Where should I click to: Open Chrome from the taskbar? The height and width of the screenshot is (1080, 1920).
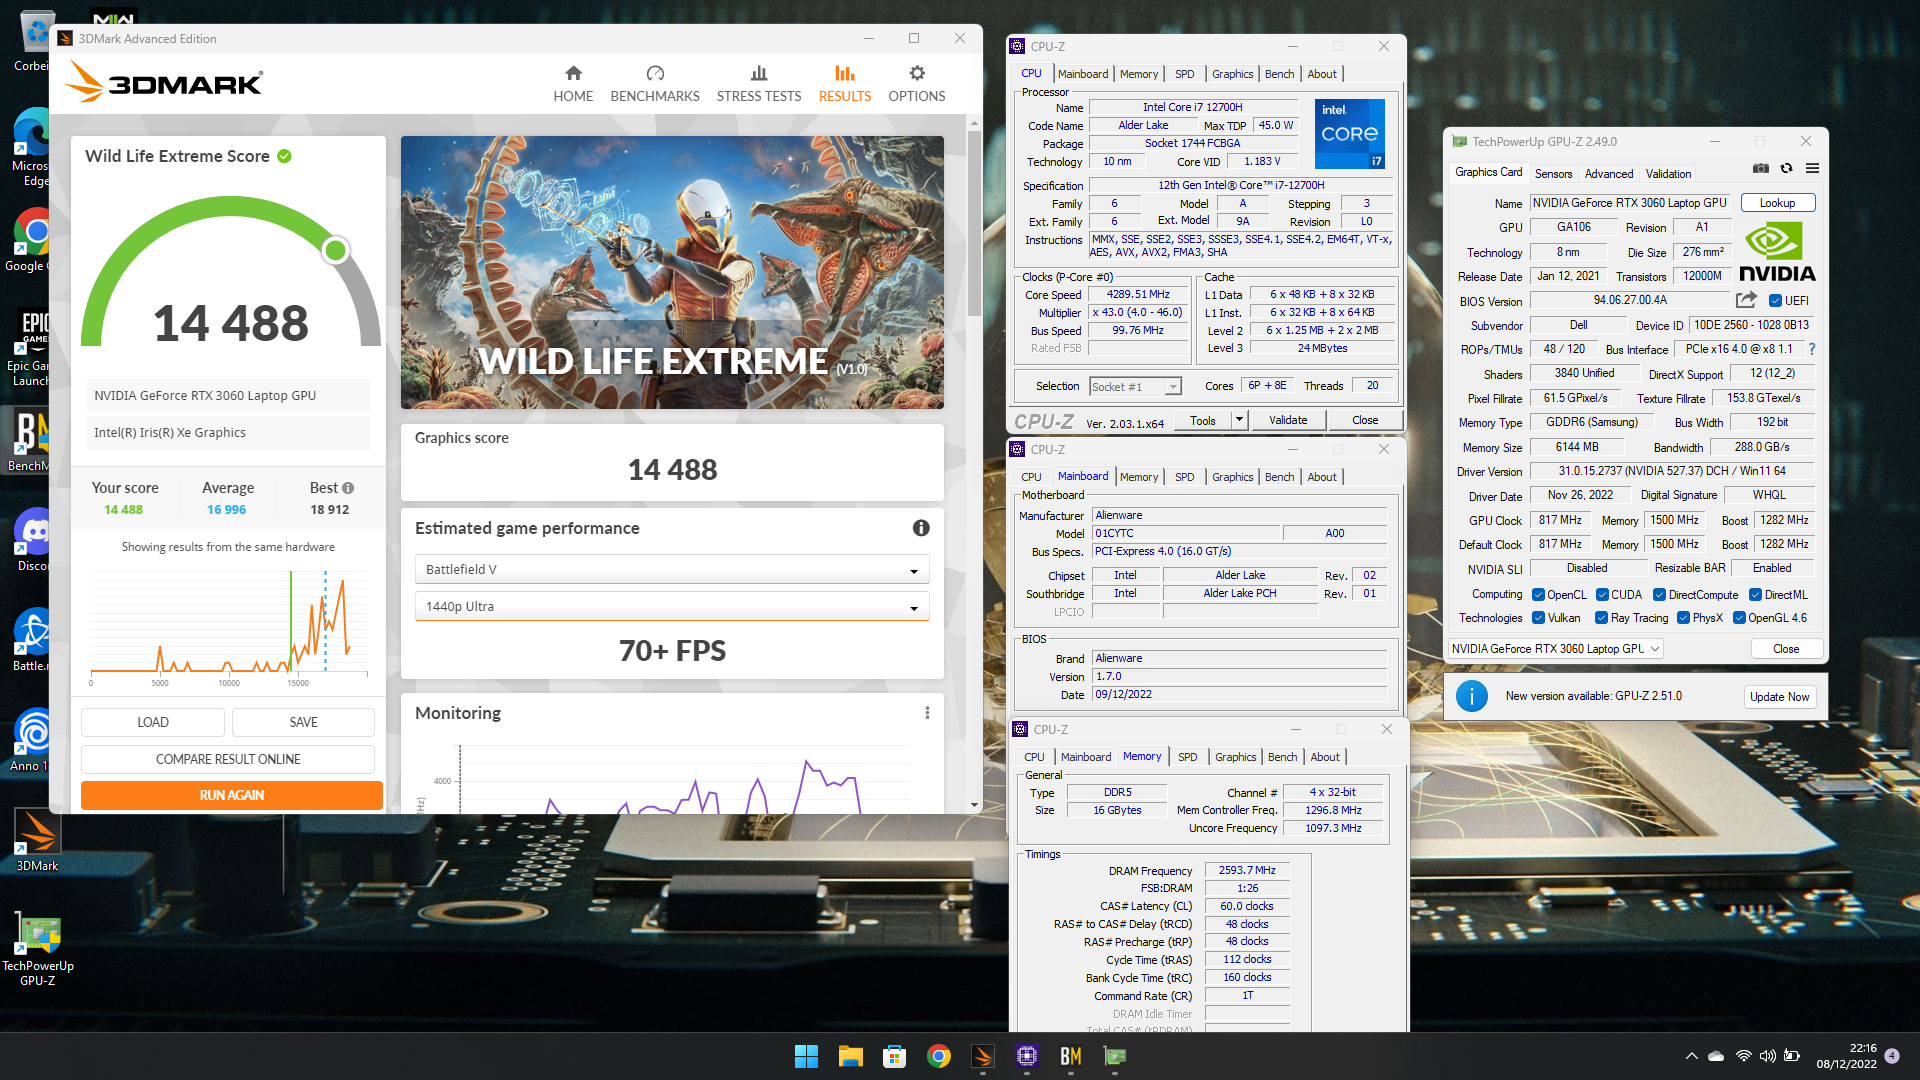[938, 1056]
